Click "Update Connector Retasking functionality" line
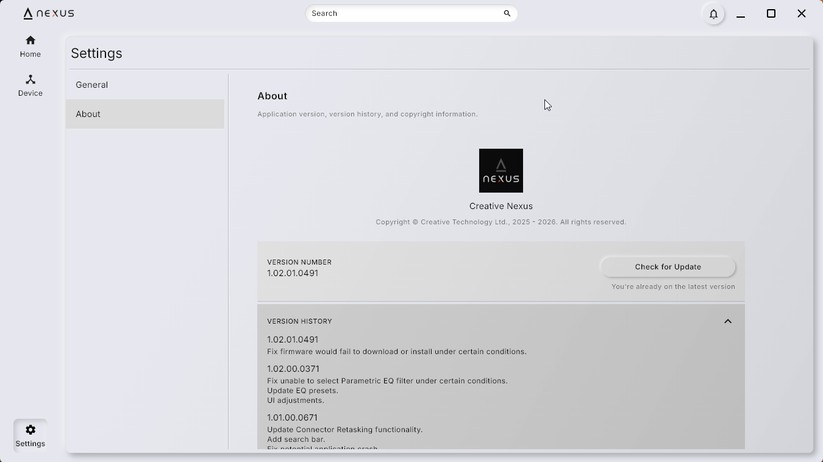 point(345,429)
